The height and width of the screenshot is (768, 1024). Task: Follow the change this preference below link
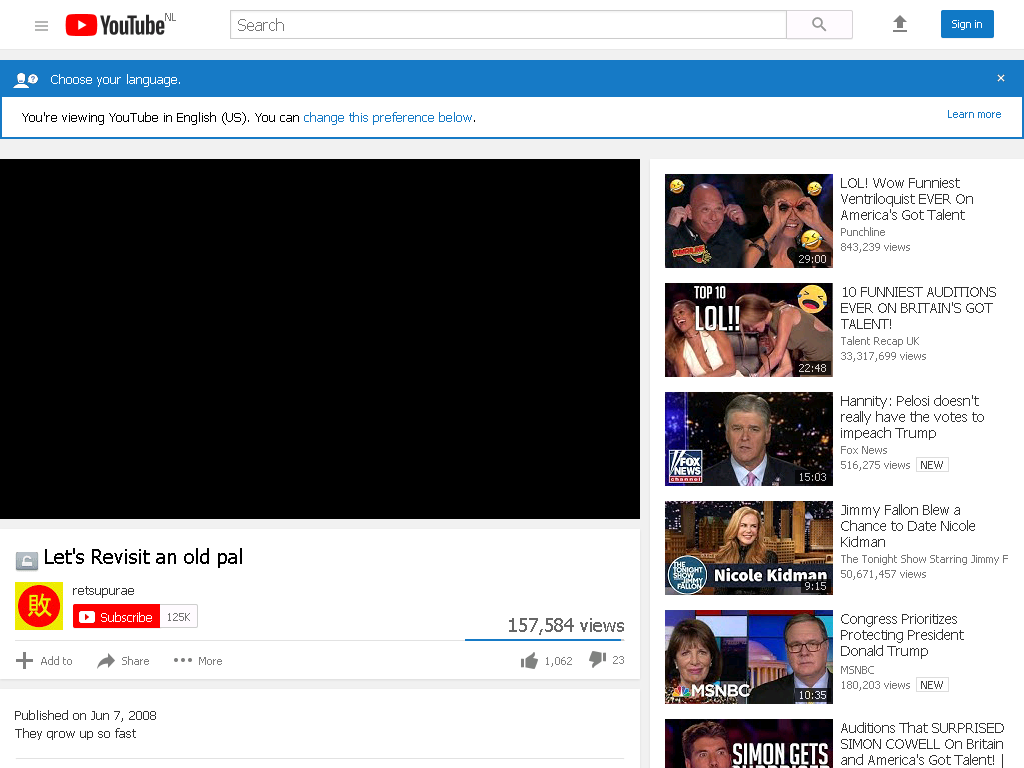coord(388,118)
